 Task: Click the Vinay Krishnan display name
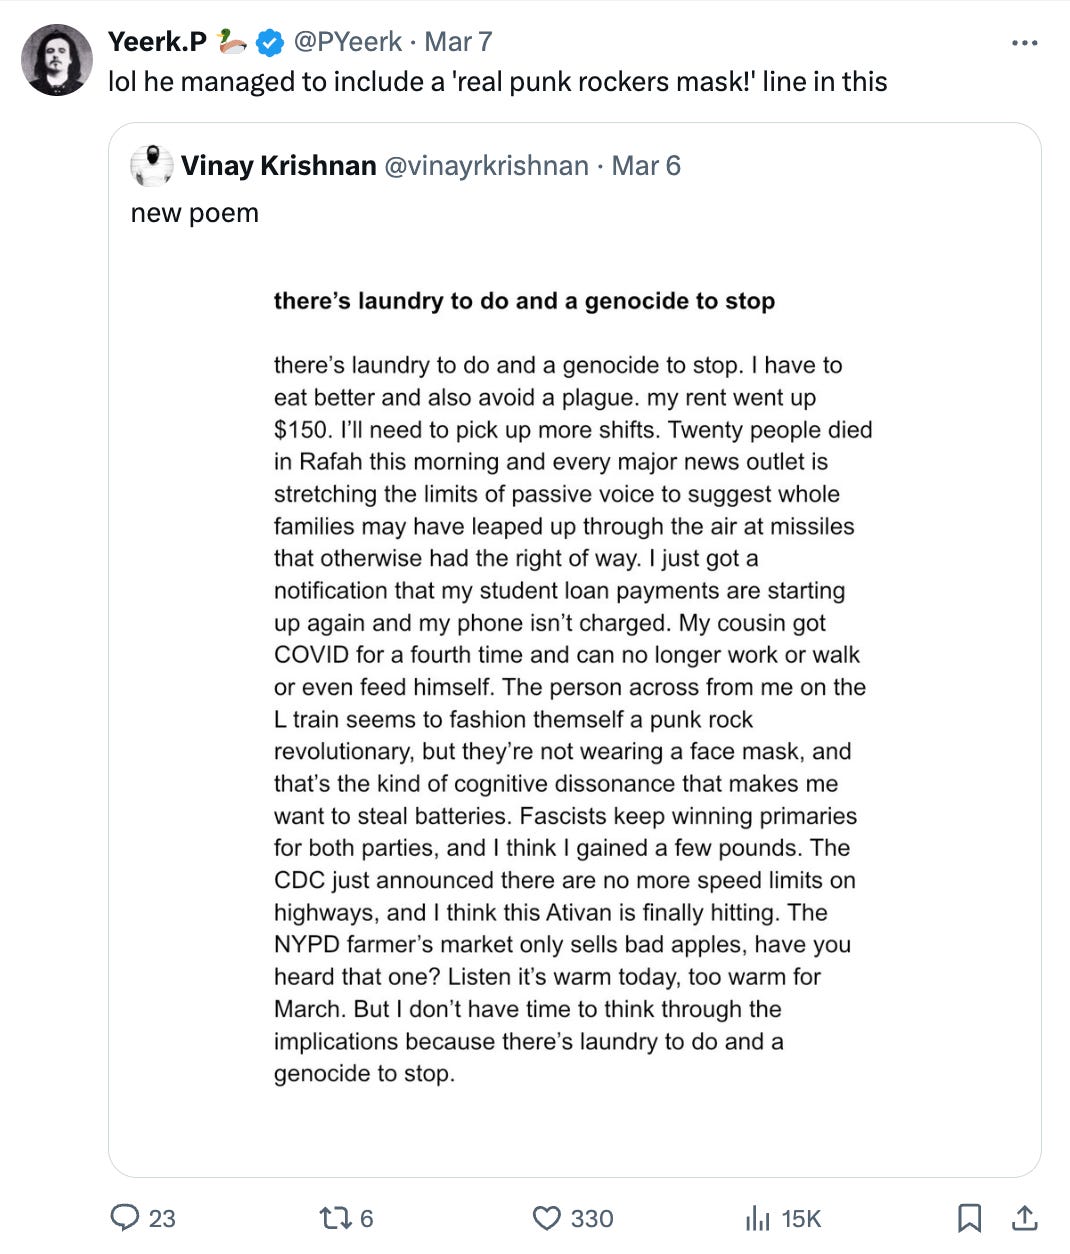[279, 165]
